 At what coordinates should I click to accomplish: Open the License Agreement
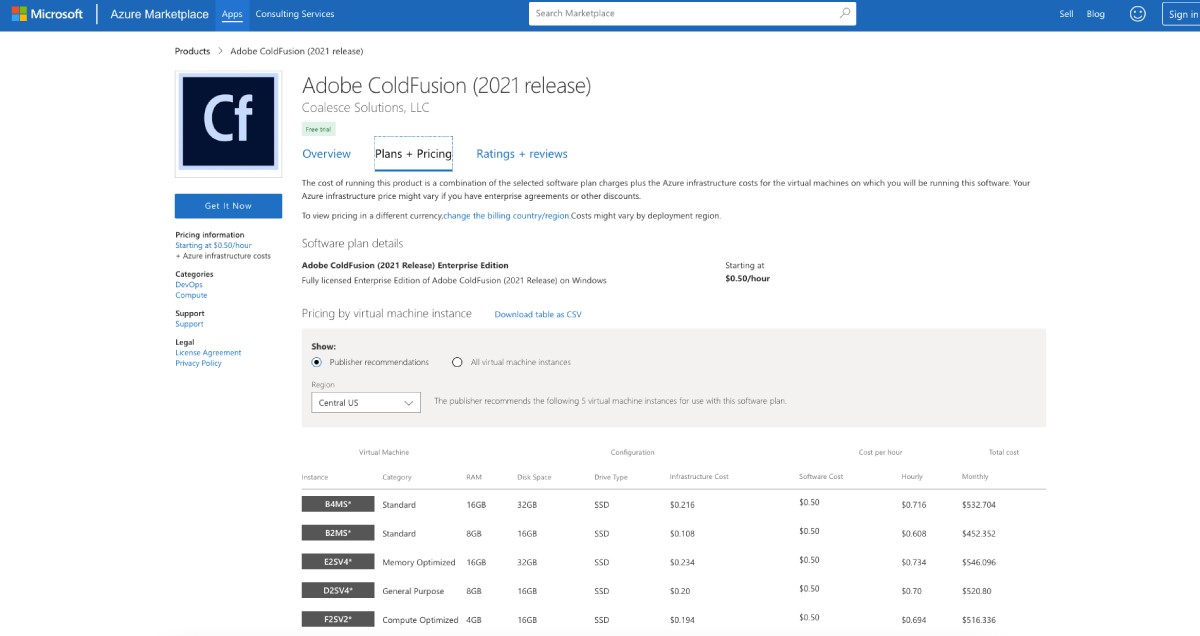208,352
